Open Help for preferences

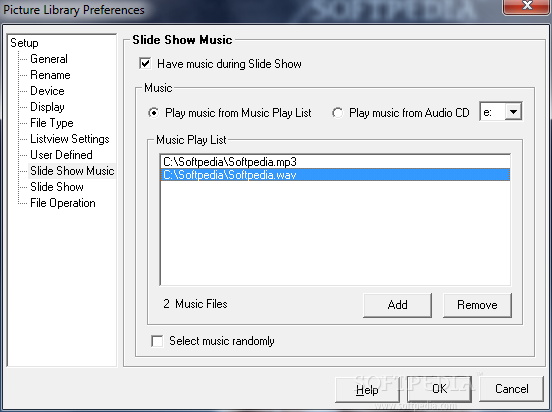click(x=367, y=389)
